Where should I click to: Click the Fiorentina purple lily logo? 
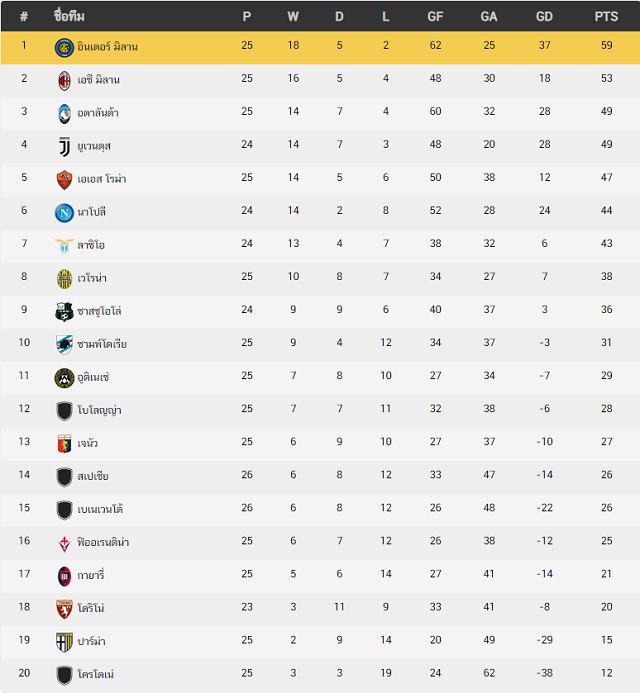(x=64, y=543)
